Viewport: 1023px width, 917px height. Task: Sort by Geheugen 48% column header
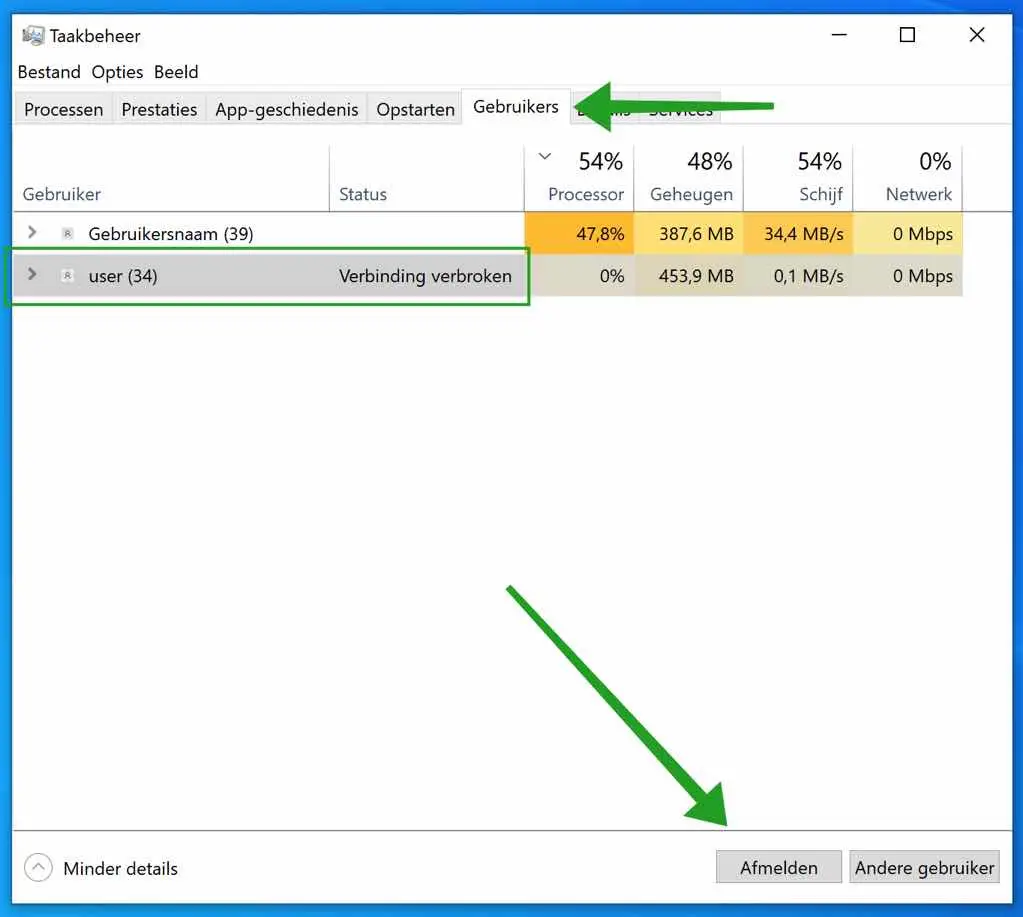688,177
